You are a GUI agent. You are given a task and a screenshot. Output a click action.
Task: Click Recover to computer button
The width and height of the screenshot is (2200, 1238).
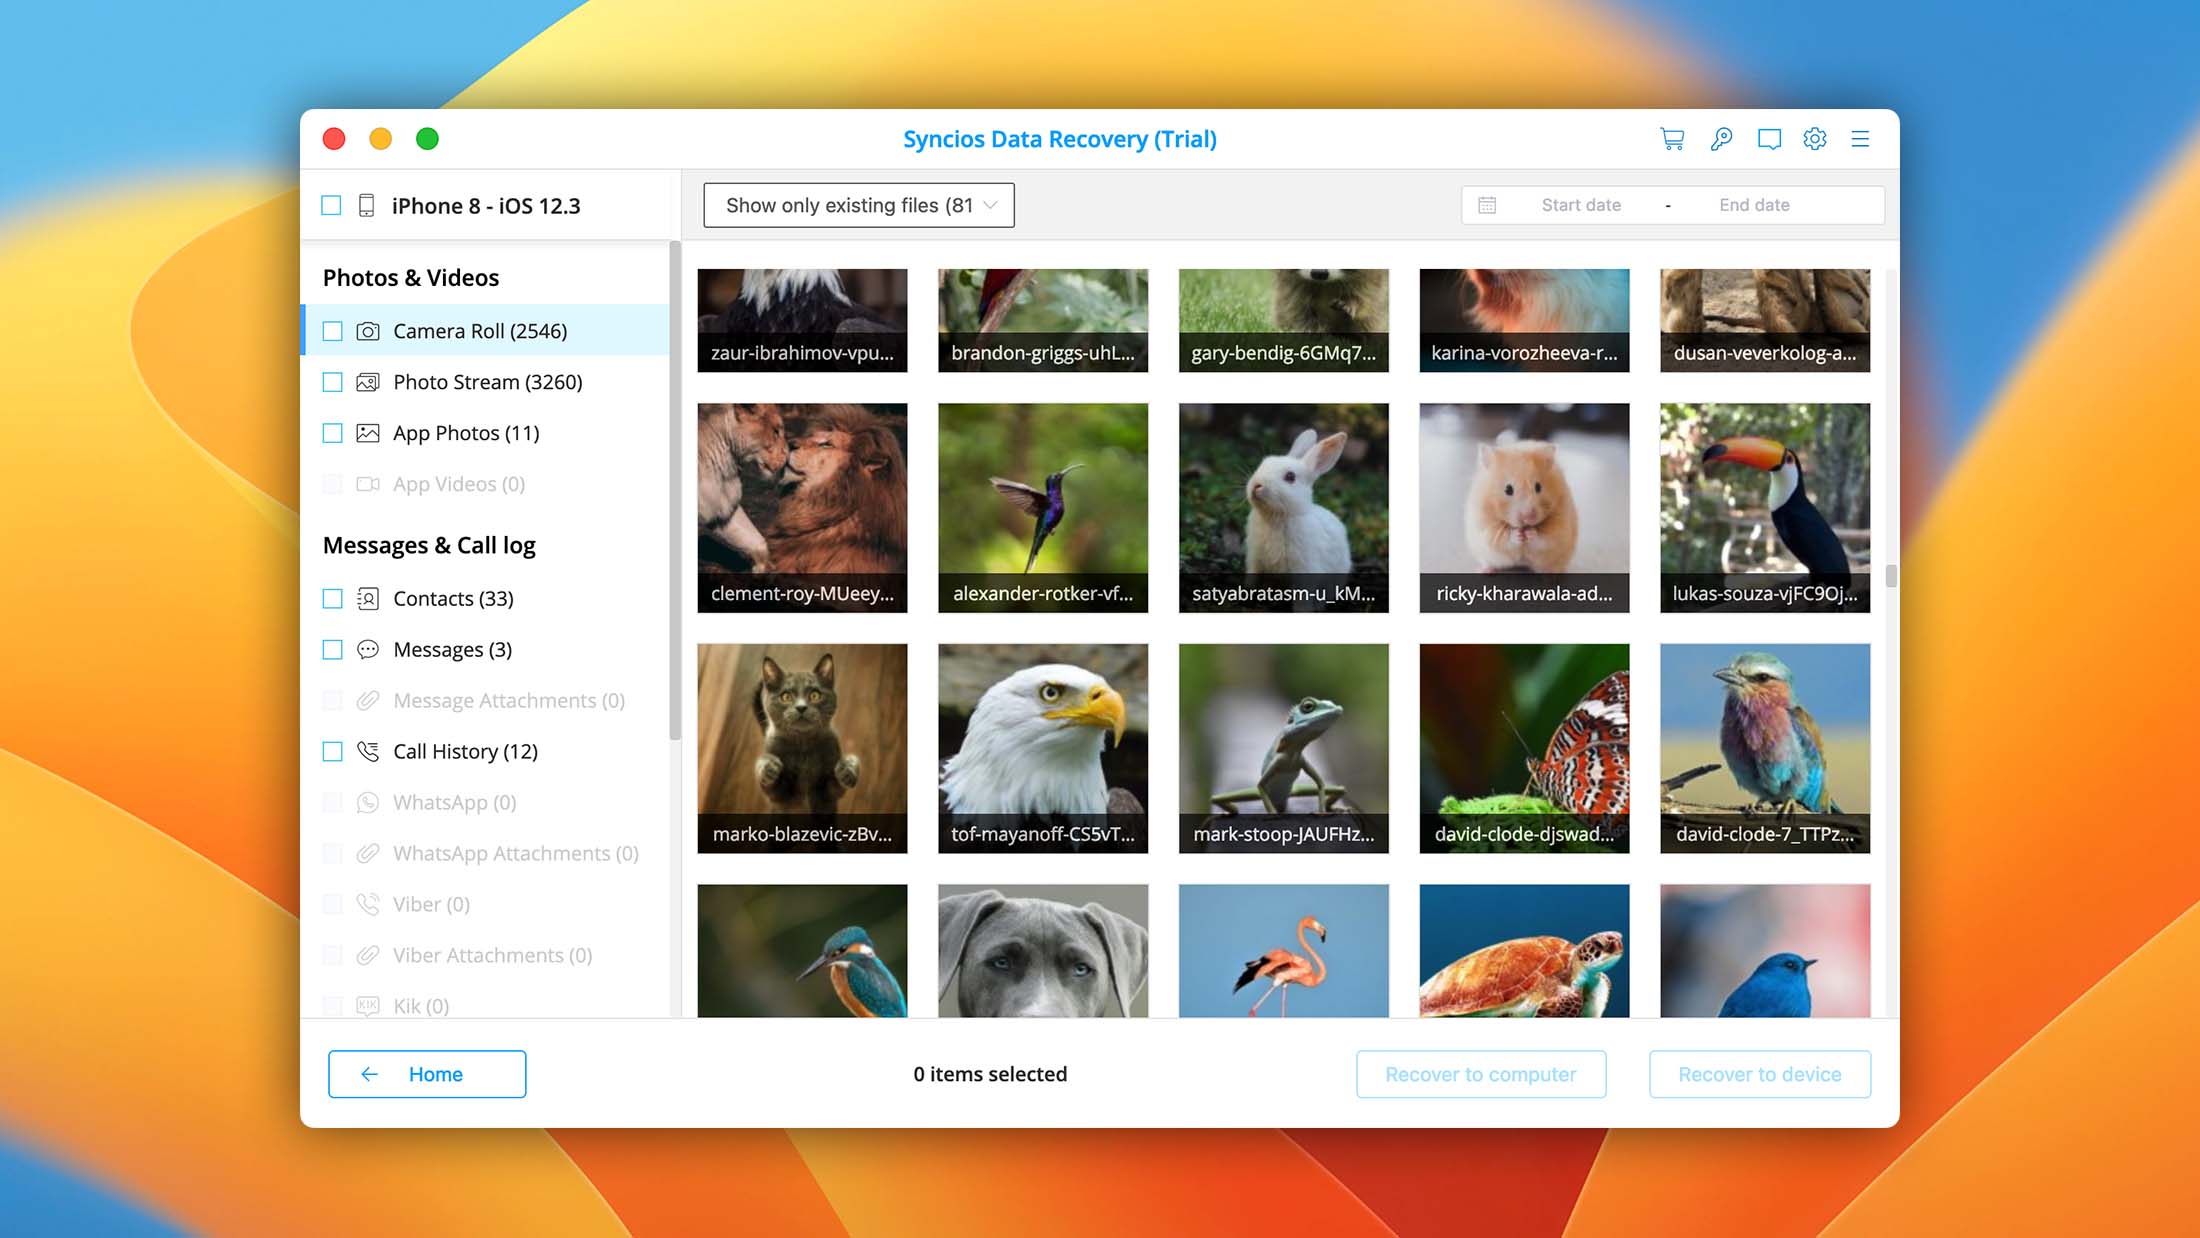(1481, 1074)
